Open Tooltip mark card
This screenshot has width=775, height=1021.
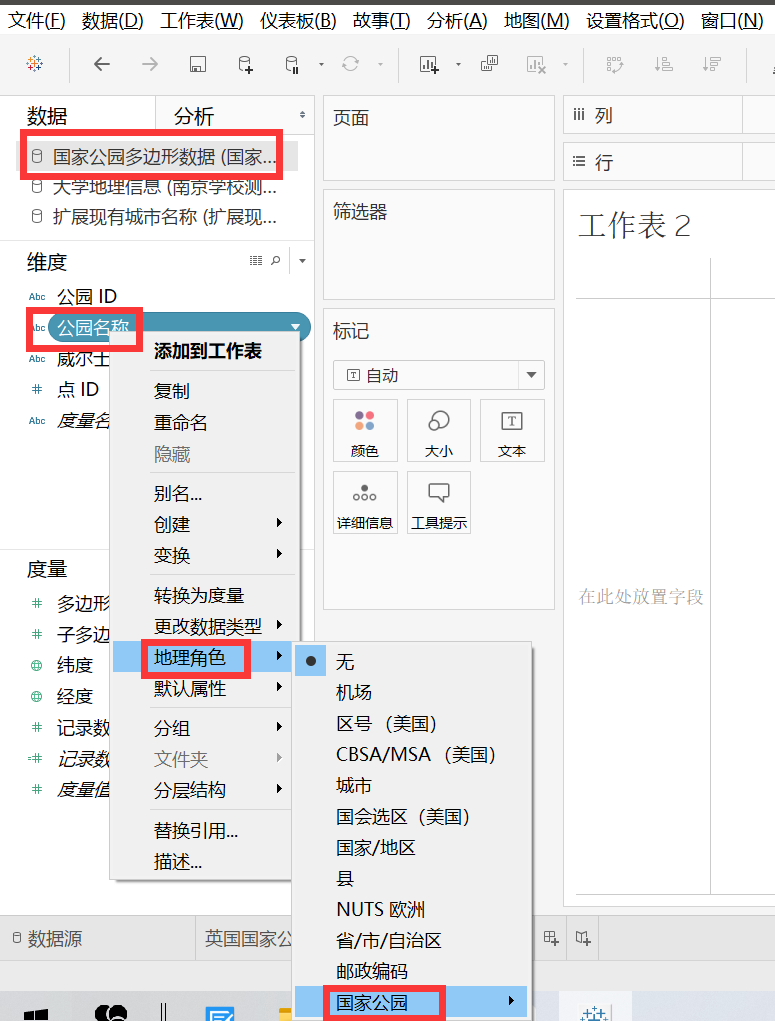[x=438, y=503]
